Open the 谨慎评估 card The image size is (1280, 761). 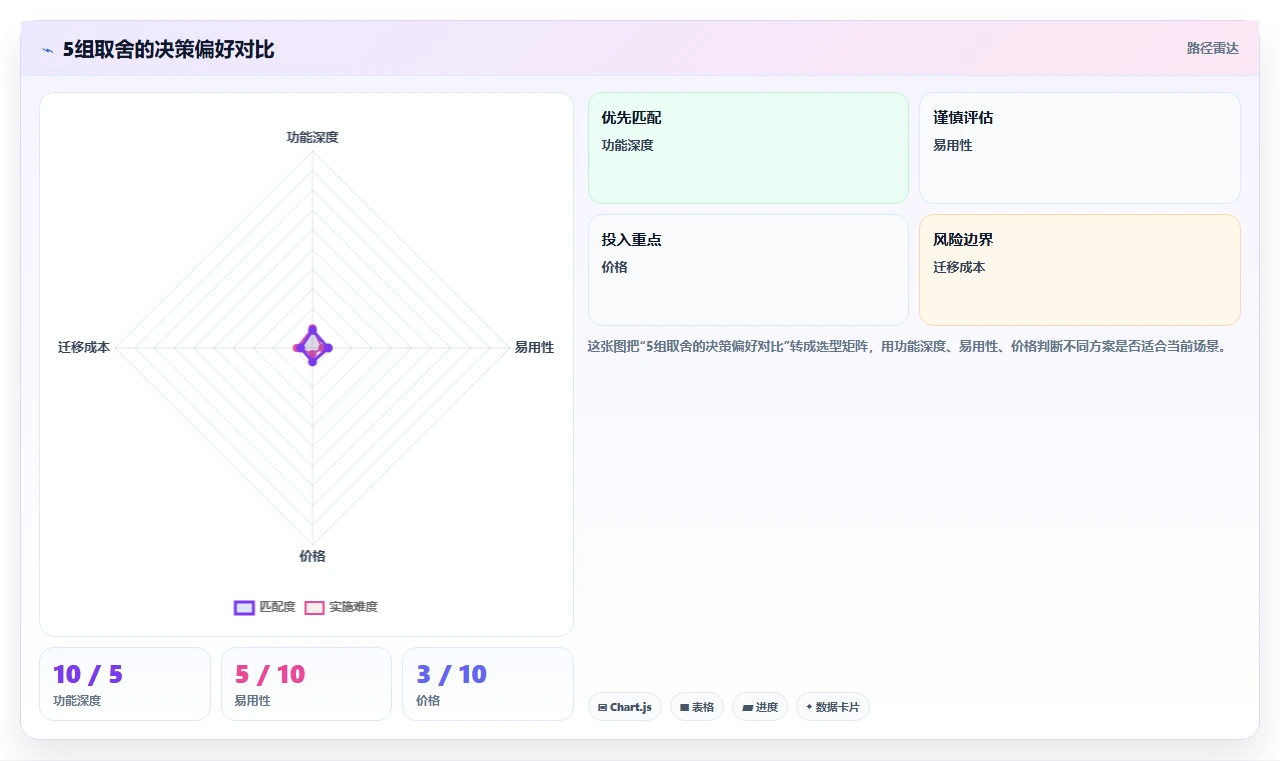(1079, 148)
